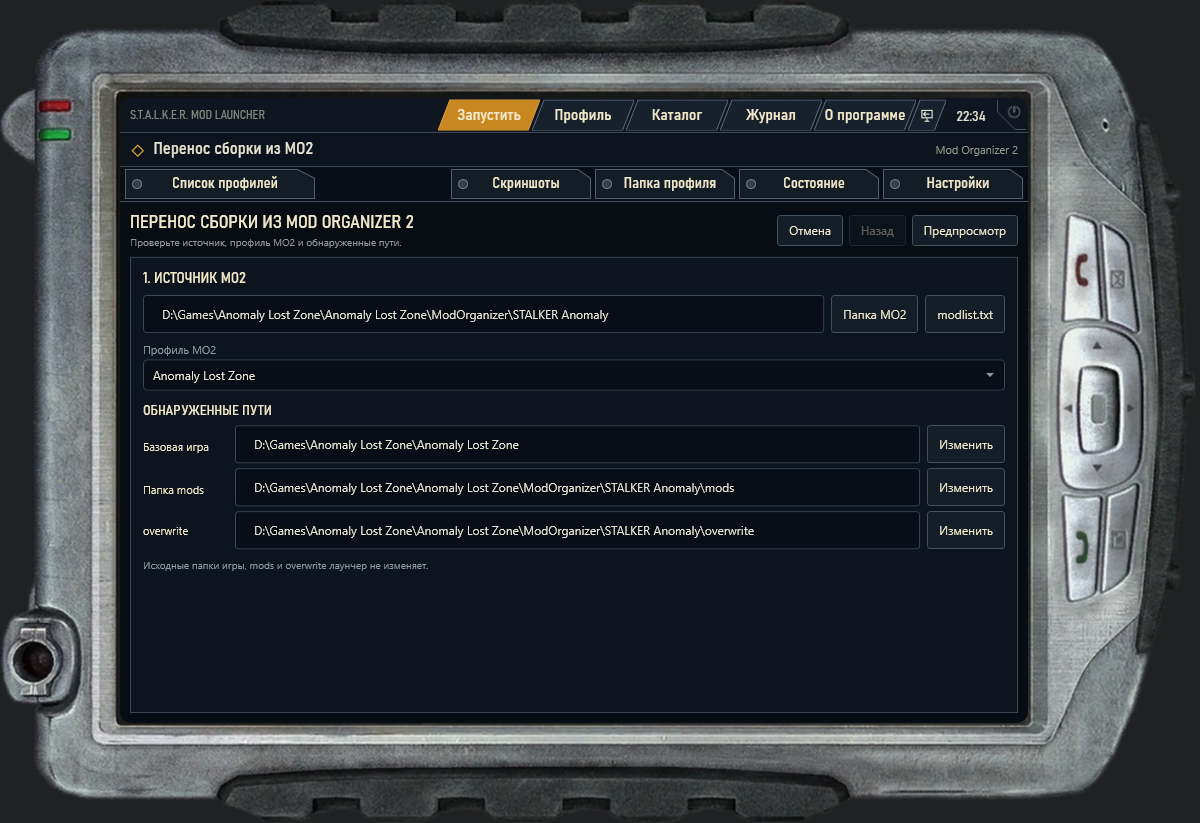
Task: Click the MO2 source path field
Action: point(483,314)
